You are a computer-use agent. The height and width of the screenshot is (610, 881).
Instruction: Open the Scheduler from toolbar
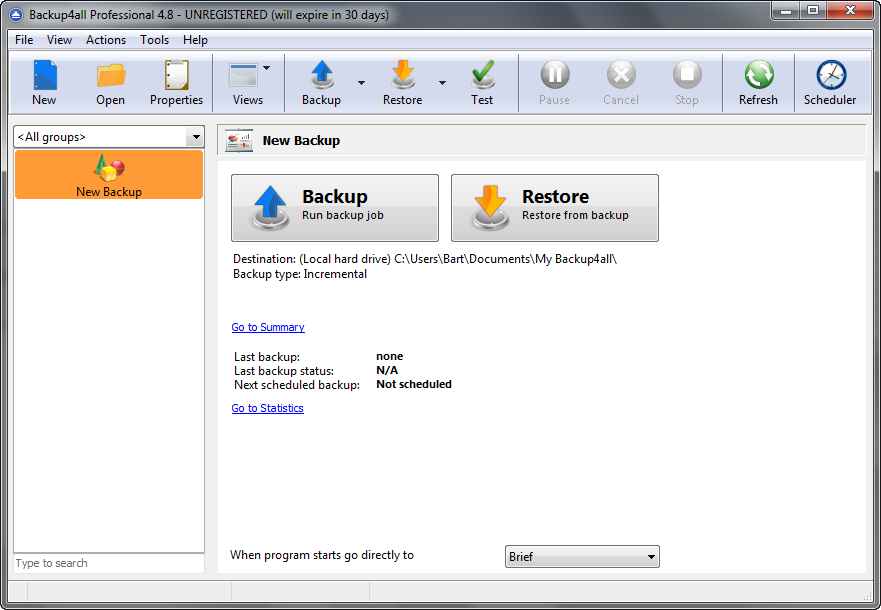tap(830, 83)
